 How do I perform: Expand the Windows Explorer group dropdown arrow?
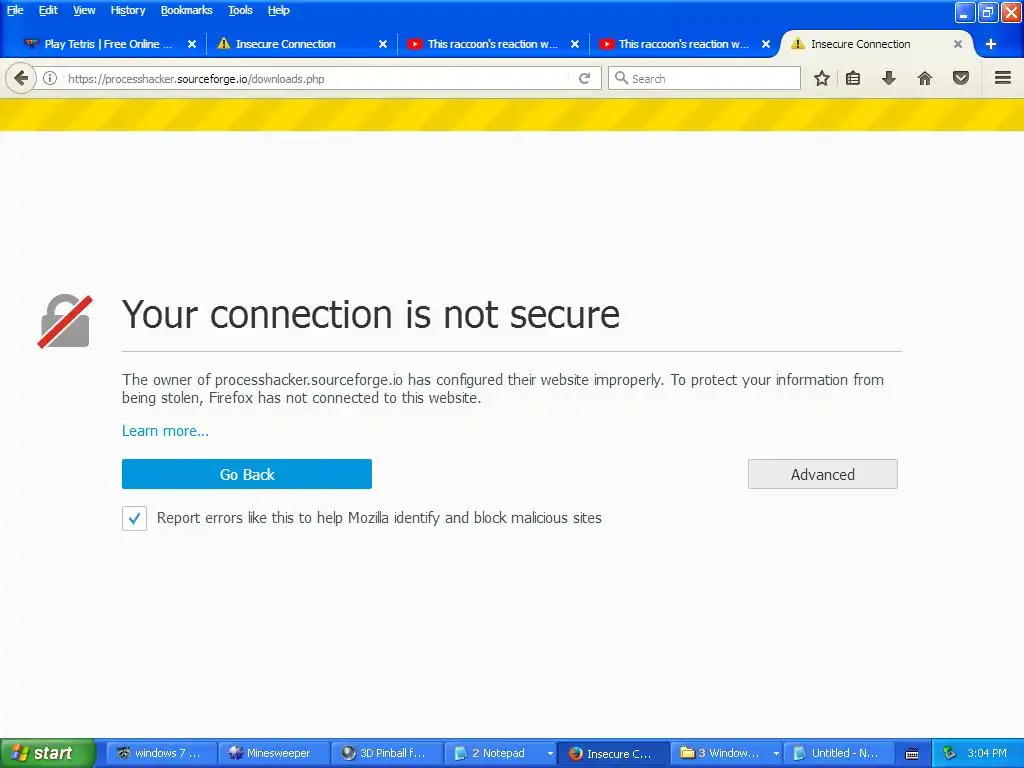click(776, 754)
